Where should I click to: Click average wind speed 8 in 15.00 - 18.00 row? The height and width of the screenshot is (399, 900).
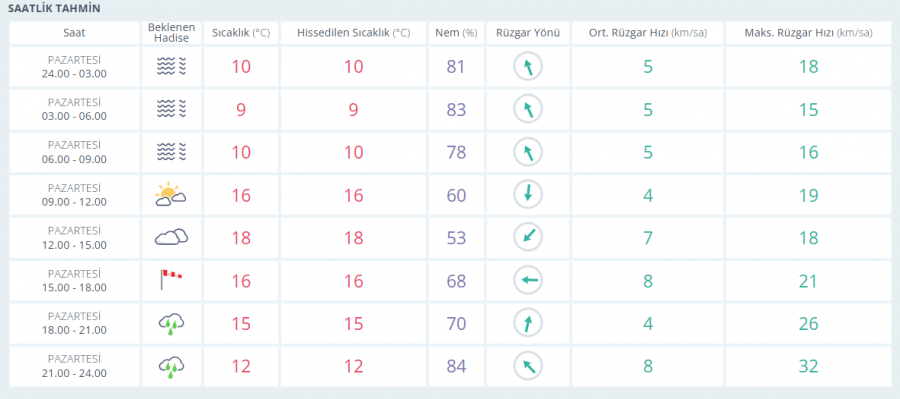point(647,281)
